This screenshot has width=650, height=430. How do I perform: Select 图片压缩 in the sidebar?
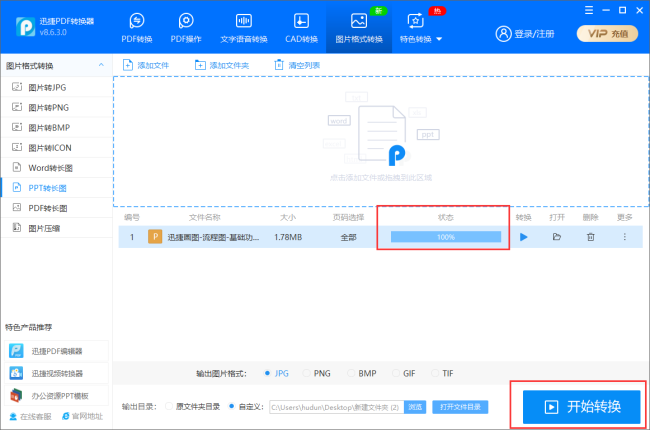tap(57, 228)
